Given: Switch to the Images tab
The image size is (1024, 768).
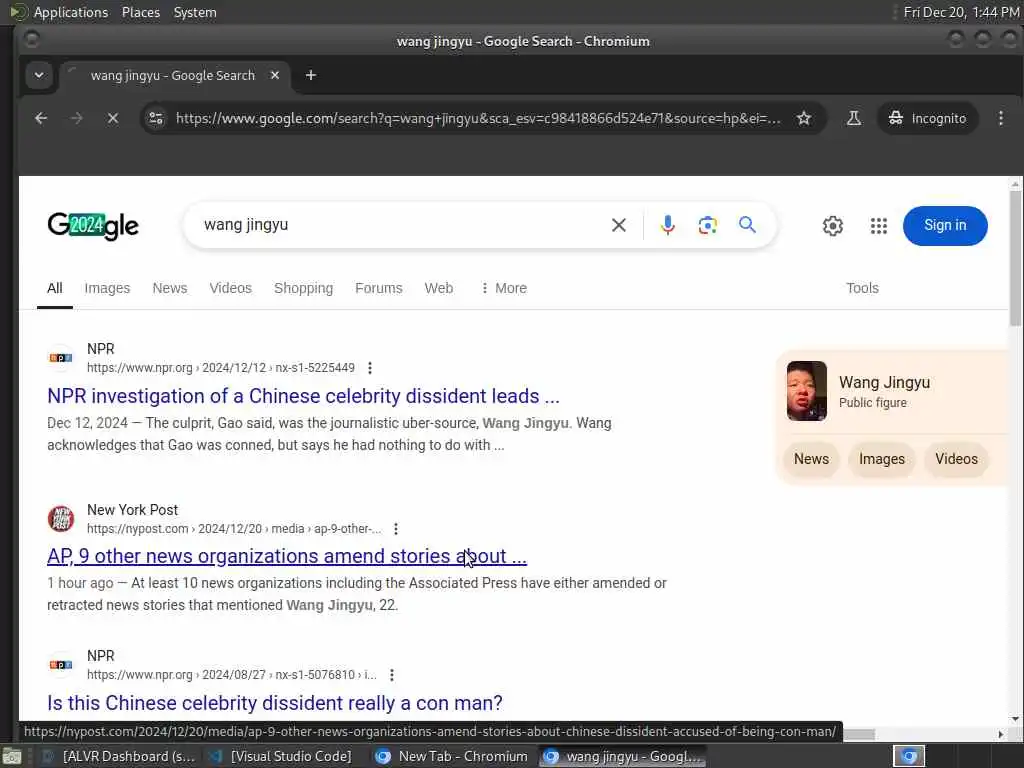Looking at the screenshot, I should [x=107, y=288].
